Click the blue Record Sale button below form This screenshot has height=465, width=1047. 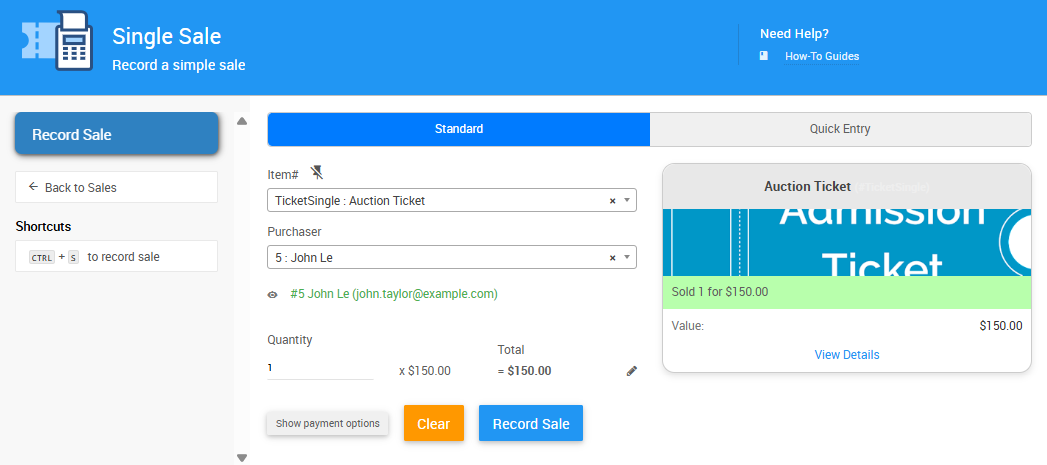(530, 423)
